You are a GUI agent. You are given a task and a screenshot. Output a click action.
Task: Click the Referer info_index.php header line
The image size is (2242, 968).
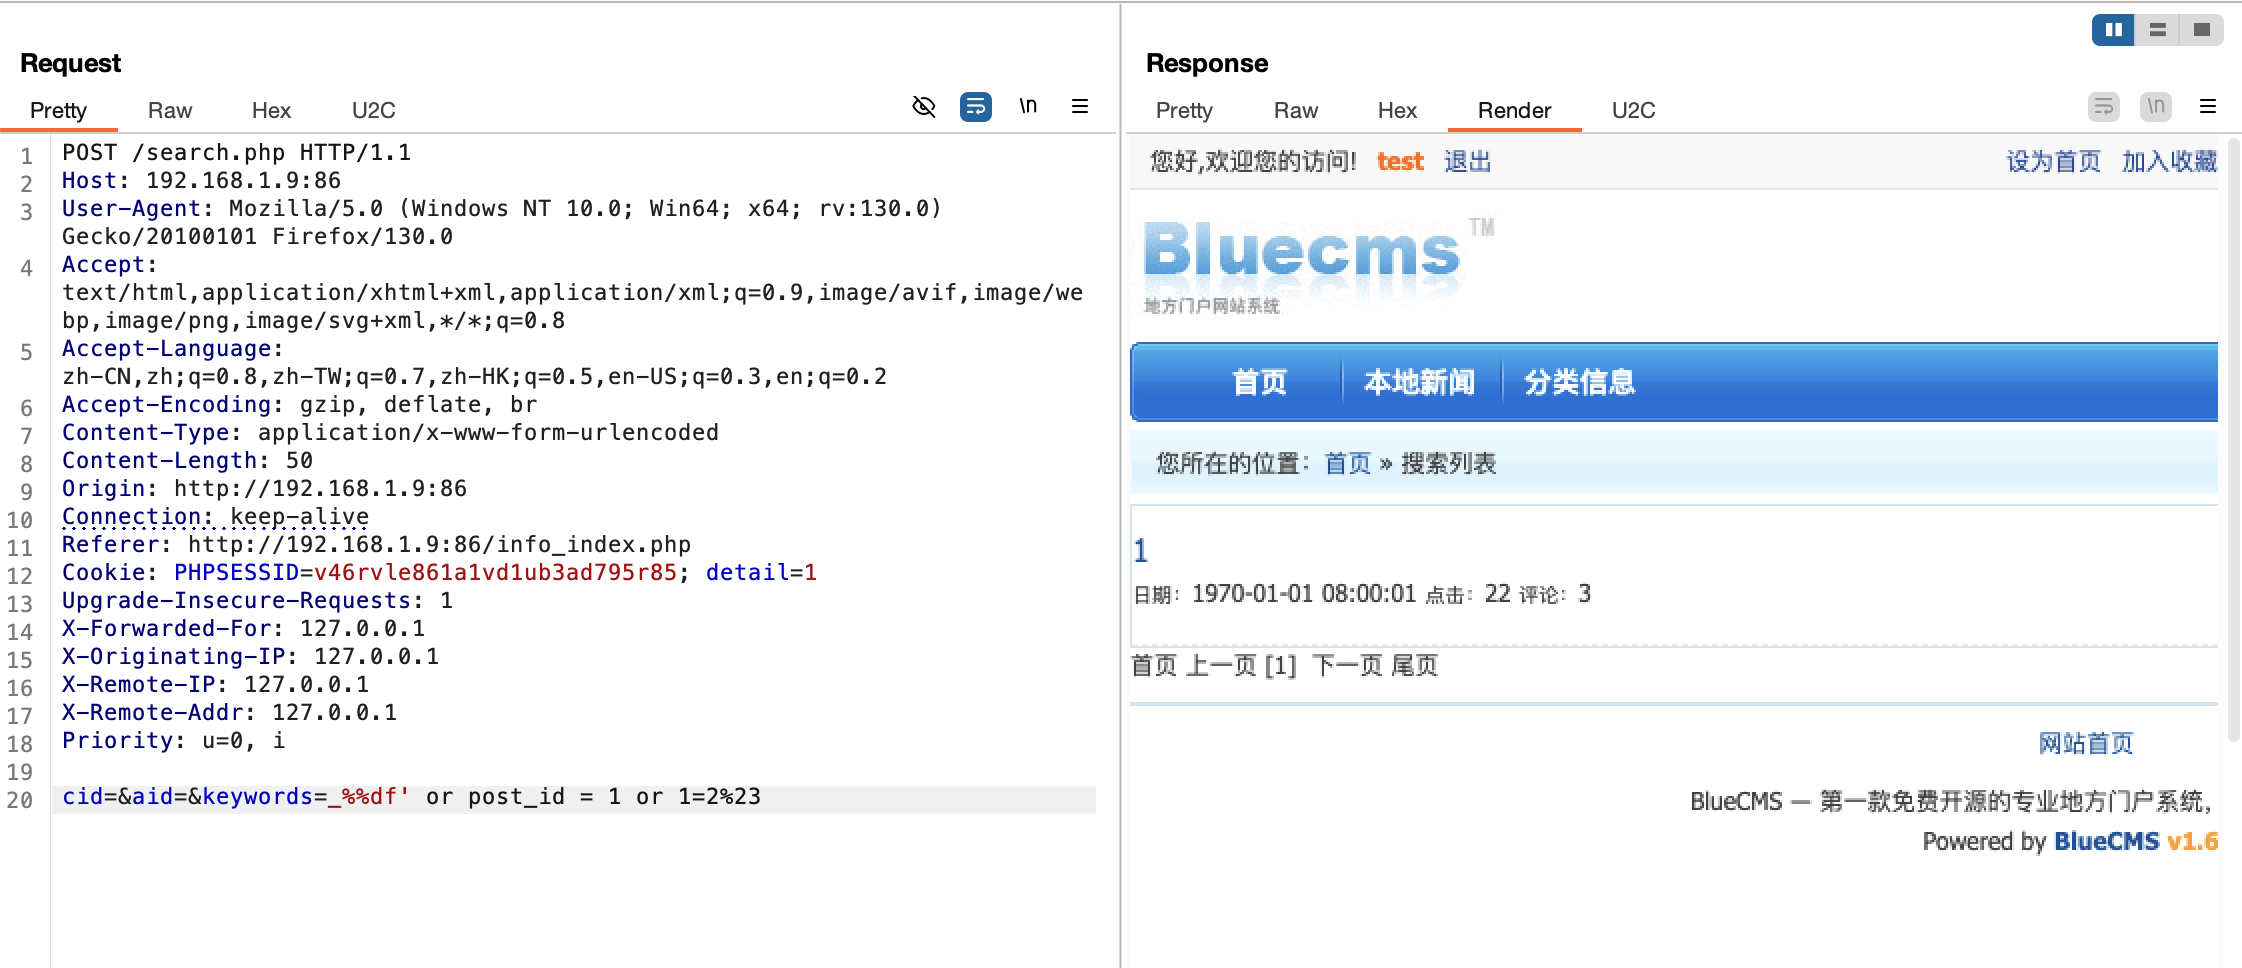click(x=376, y=545)
